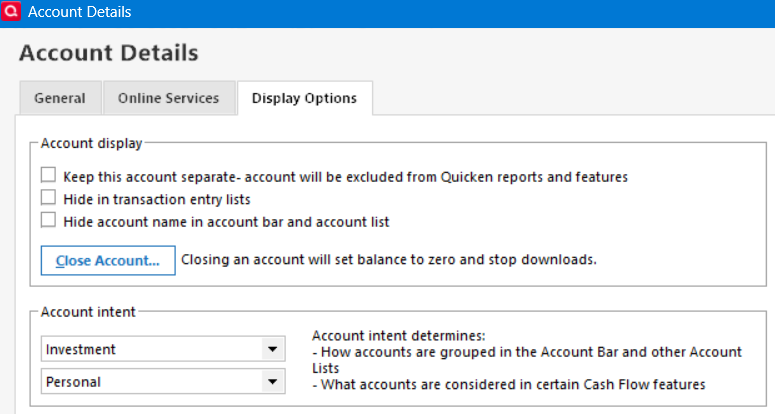Click the Account Details page heading
The image size is (775, 414).
coord(109,53)
